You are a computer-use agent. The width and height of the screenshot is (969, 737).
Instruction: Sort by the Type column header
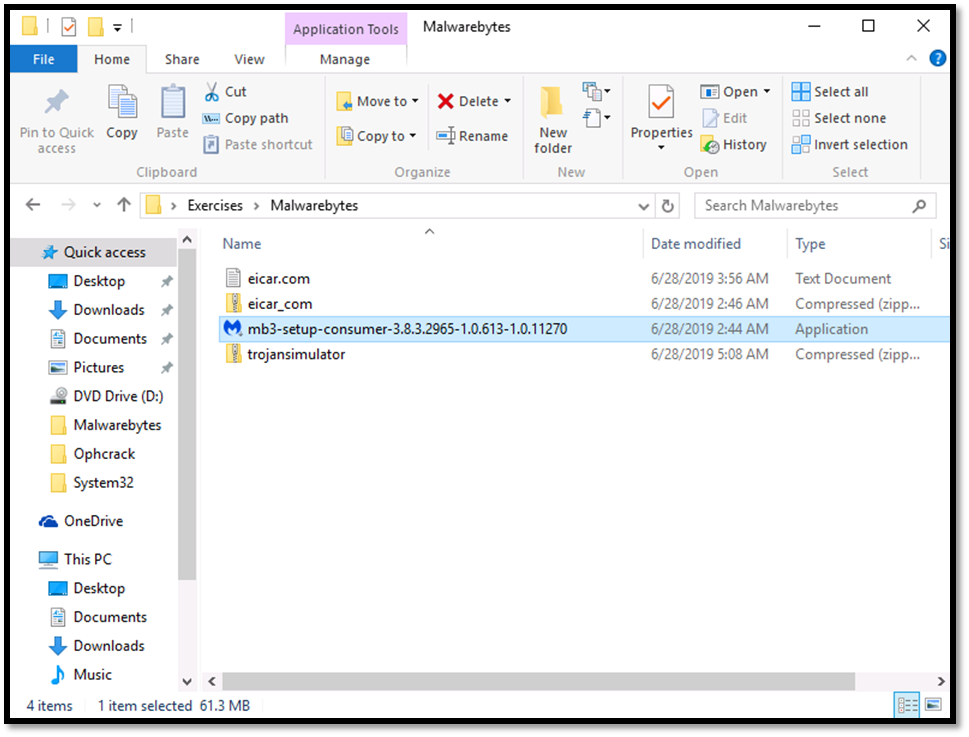click(x=810, y=244)
